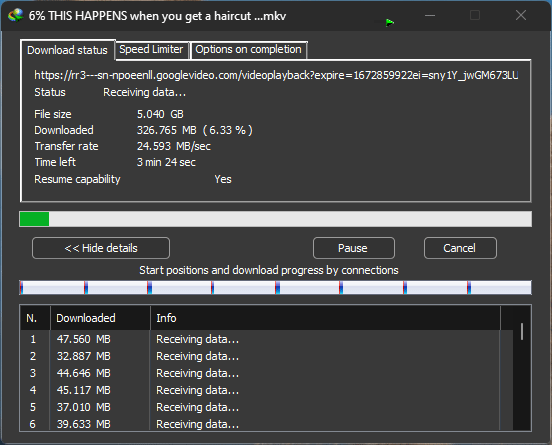Click the window title text with mkv filename
This screenshot has height=445, width=552.
coord(157,16)
